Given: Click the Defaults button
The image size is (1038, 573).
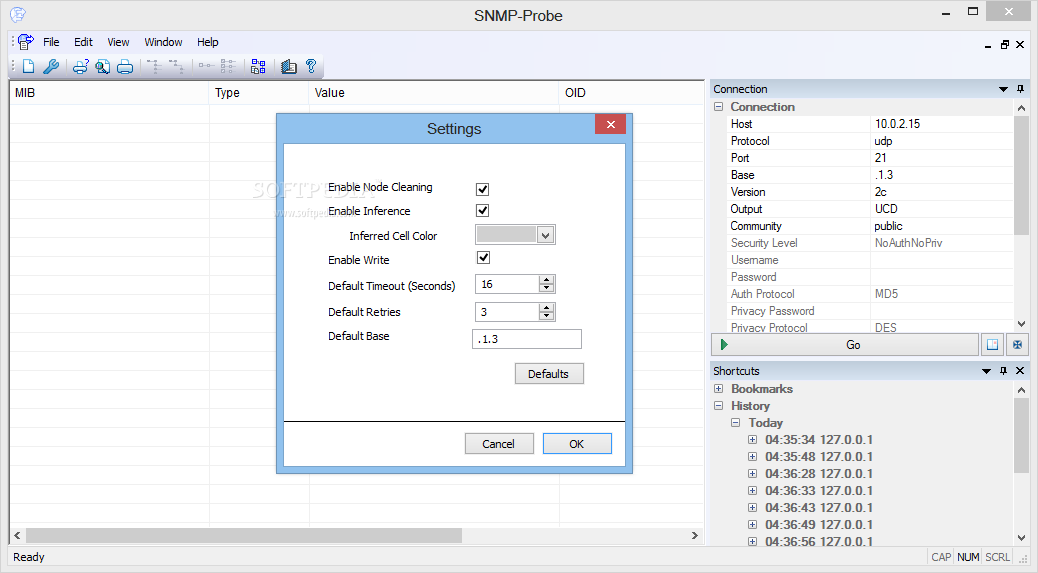Looking at the screenshot, I should 549,374.
